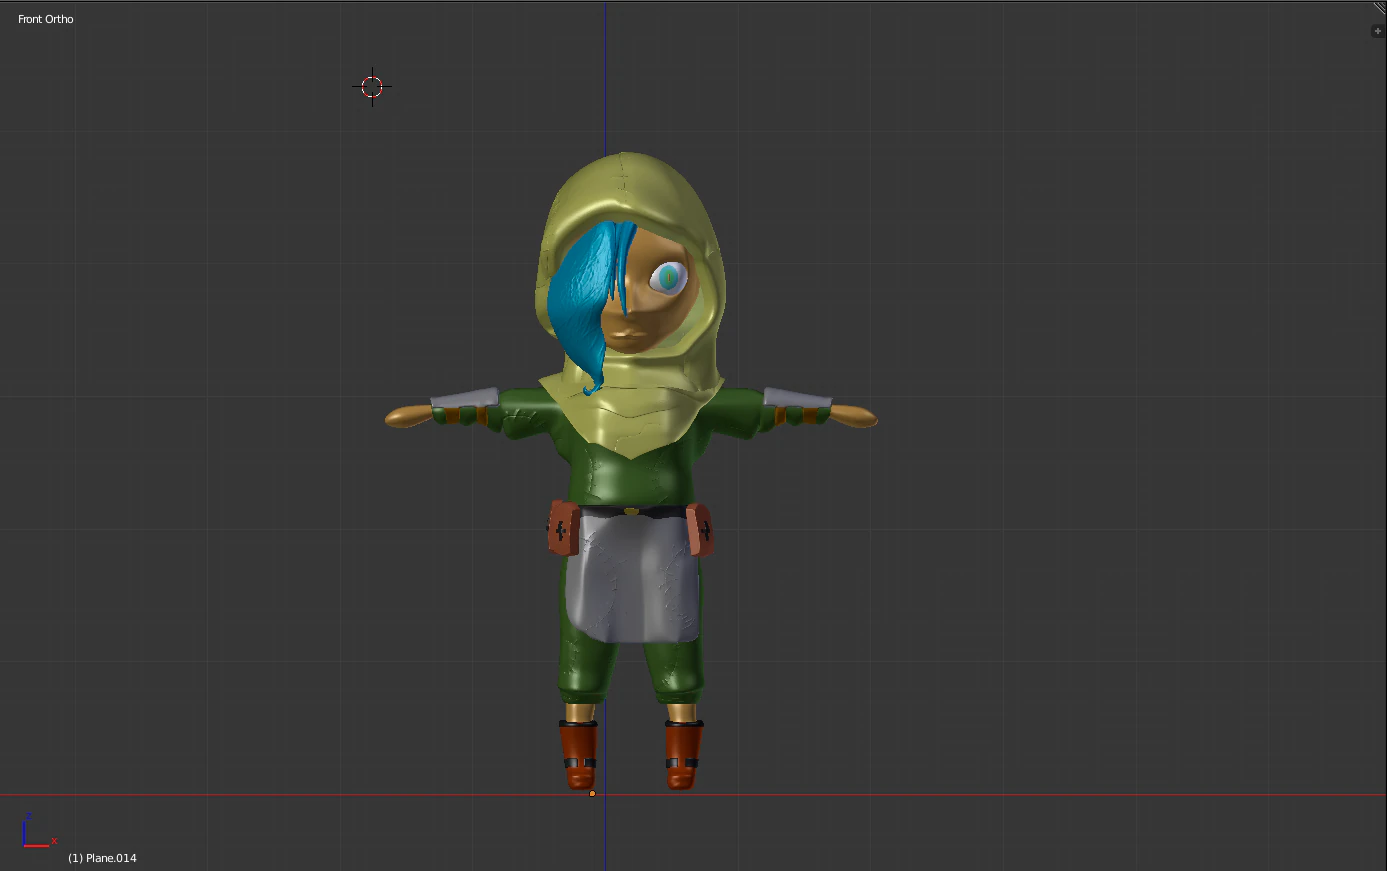Select the character's visible eye
Screen dimensions: 1387x871
[x=669, y=277]
